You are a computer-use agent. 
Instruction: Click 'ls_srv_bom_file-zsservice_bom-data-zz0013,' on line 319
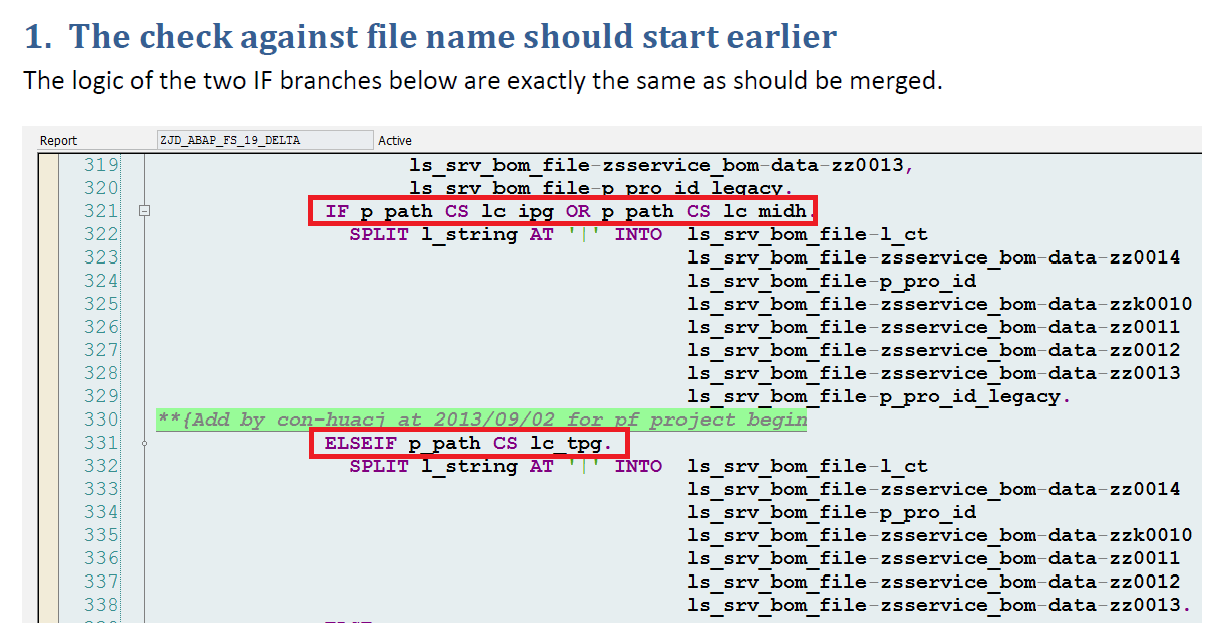tap(661, 165)
